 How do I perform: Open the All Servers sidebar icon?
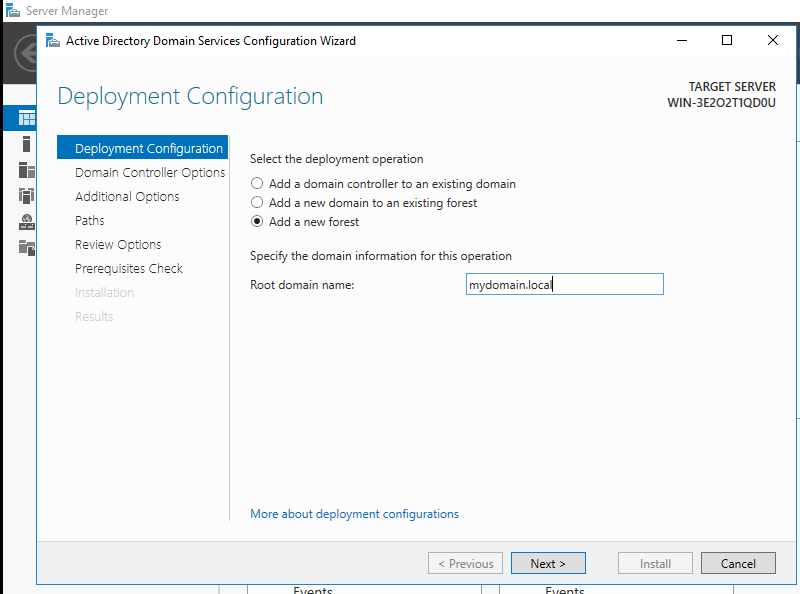click(x=26, y=170)
